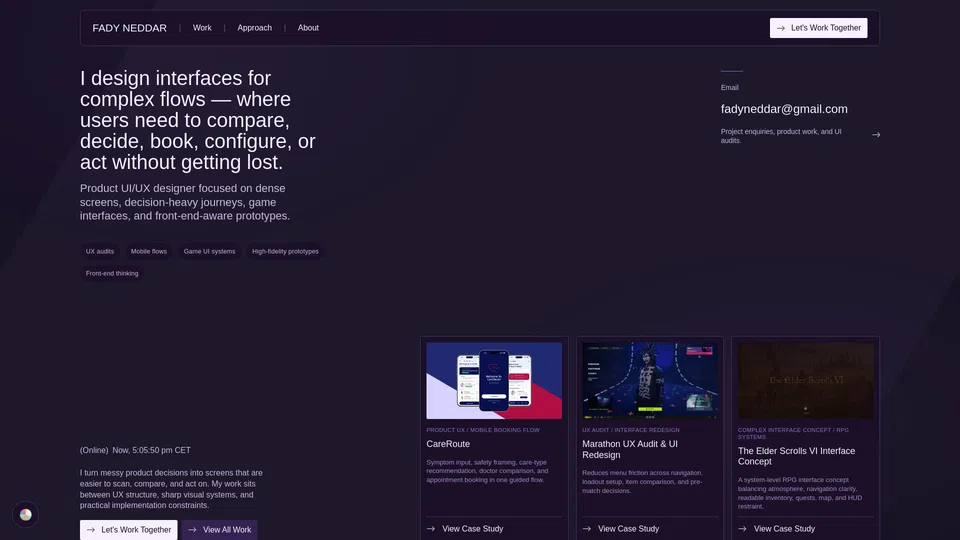
Task: Click bottom-left Let's Work Together button
Action: [x=129, y=530]
